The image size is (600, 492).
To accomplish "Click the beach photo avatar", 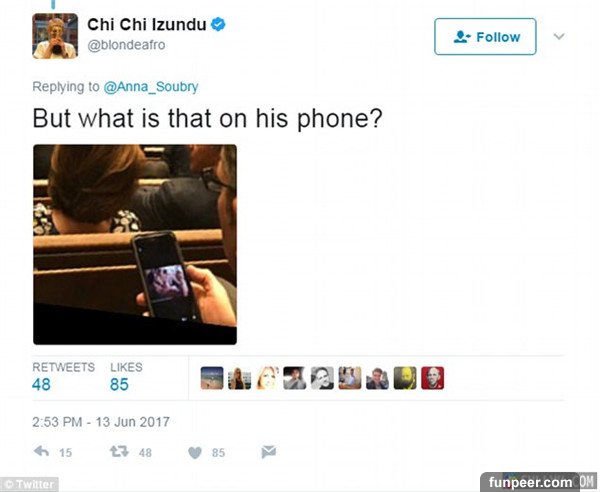I will point(212,378).
